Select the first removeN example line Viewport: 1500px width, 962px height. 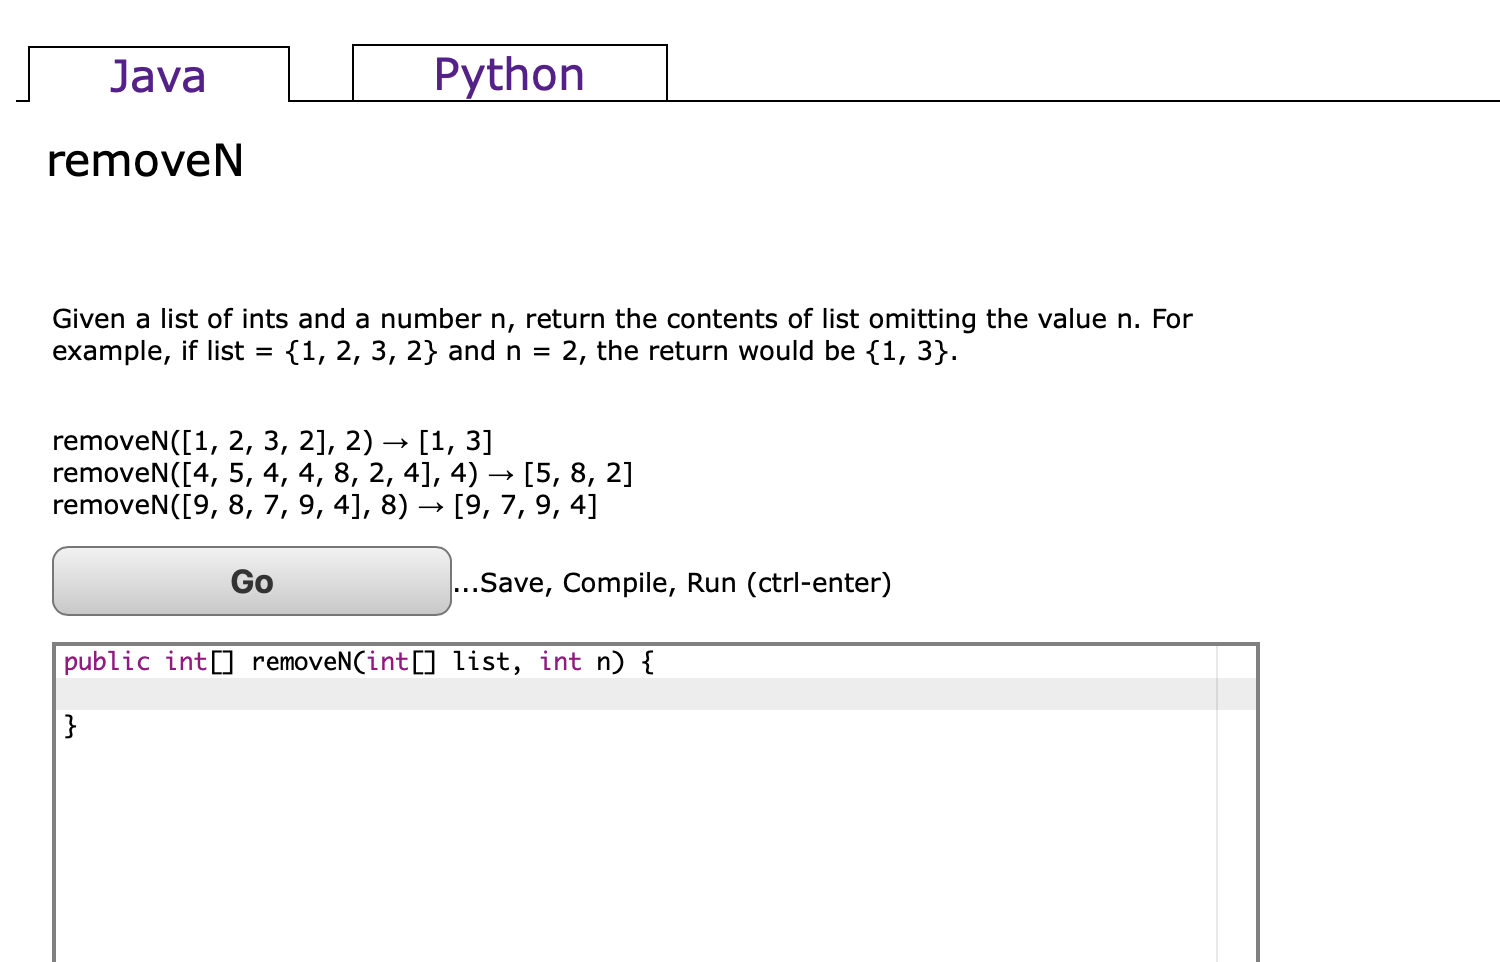[271, 440]
